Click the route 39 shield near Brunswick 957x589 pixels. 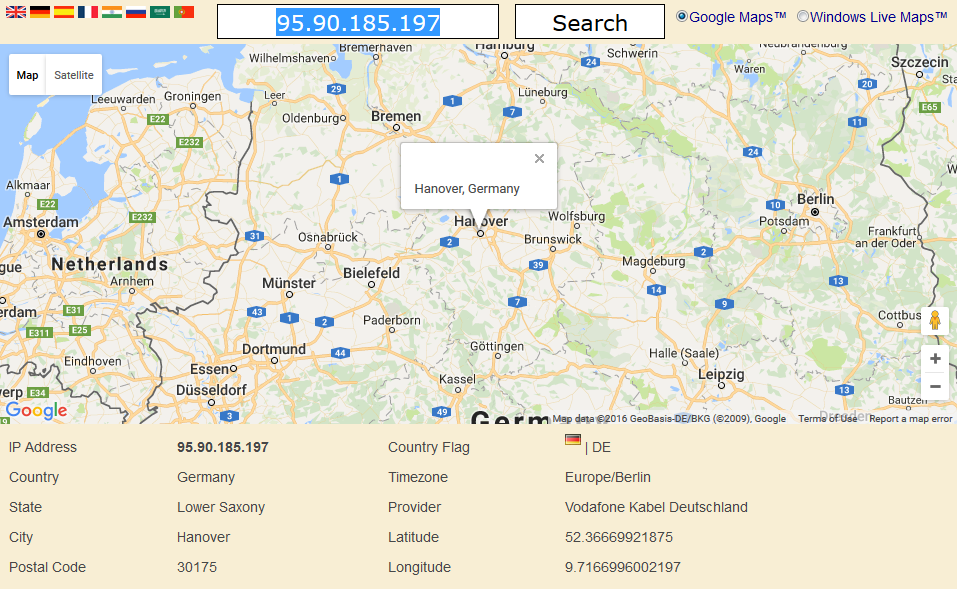click(x=538, y=265)
